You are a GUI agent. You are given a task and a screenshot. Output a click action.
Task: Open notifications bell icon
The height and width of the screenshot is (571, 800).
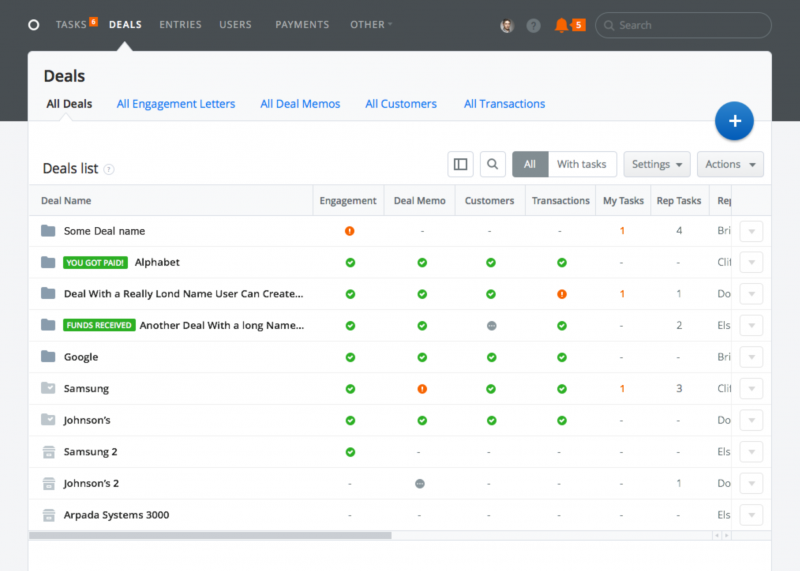point(561,25)
